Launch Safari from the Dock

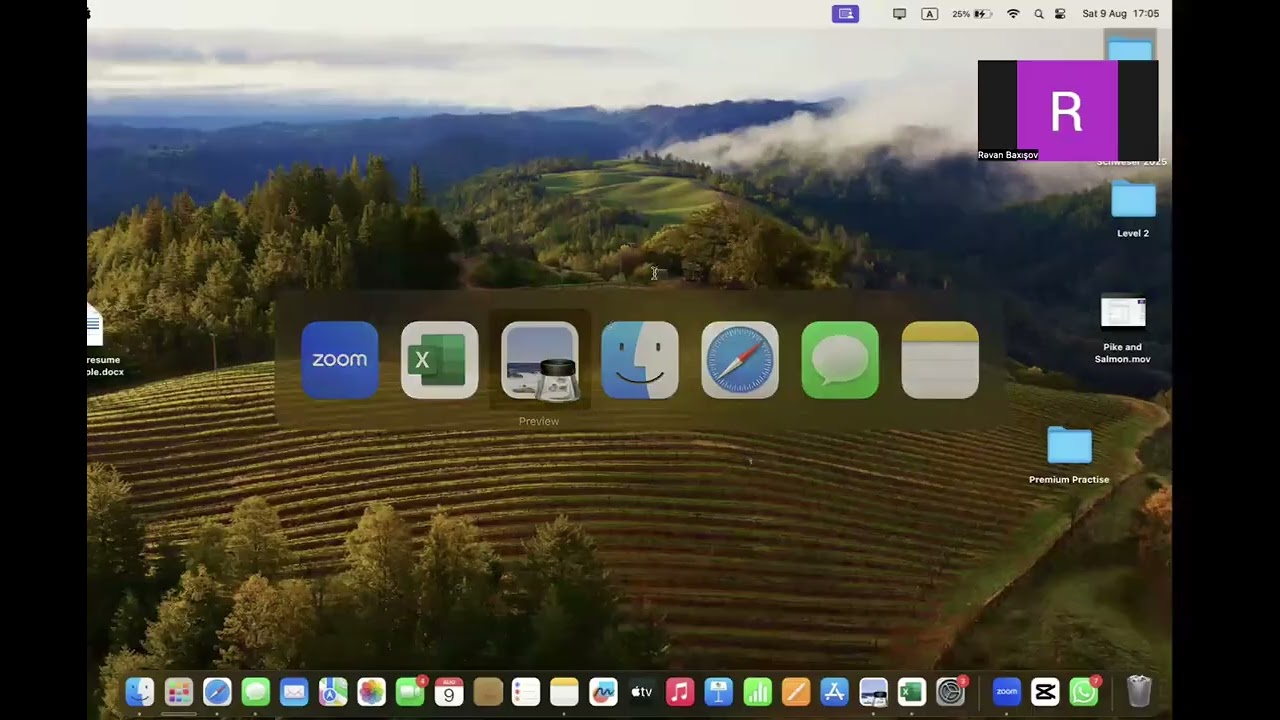[217, 691]
